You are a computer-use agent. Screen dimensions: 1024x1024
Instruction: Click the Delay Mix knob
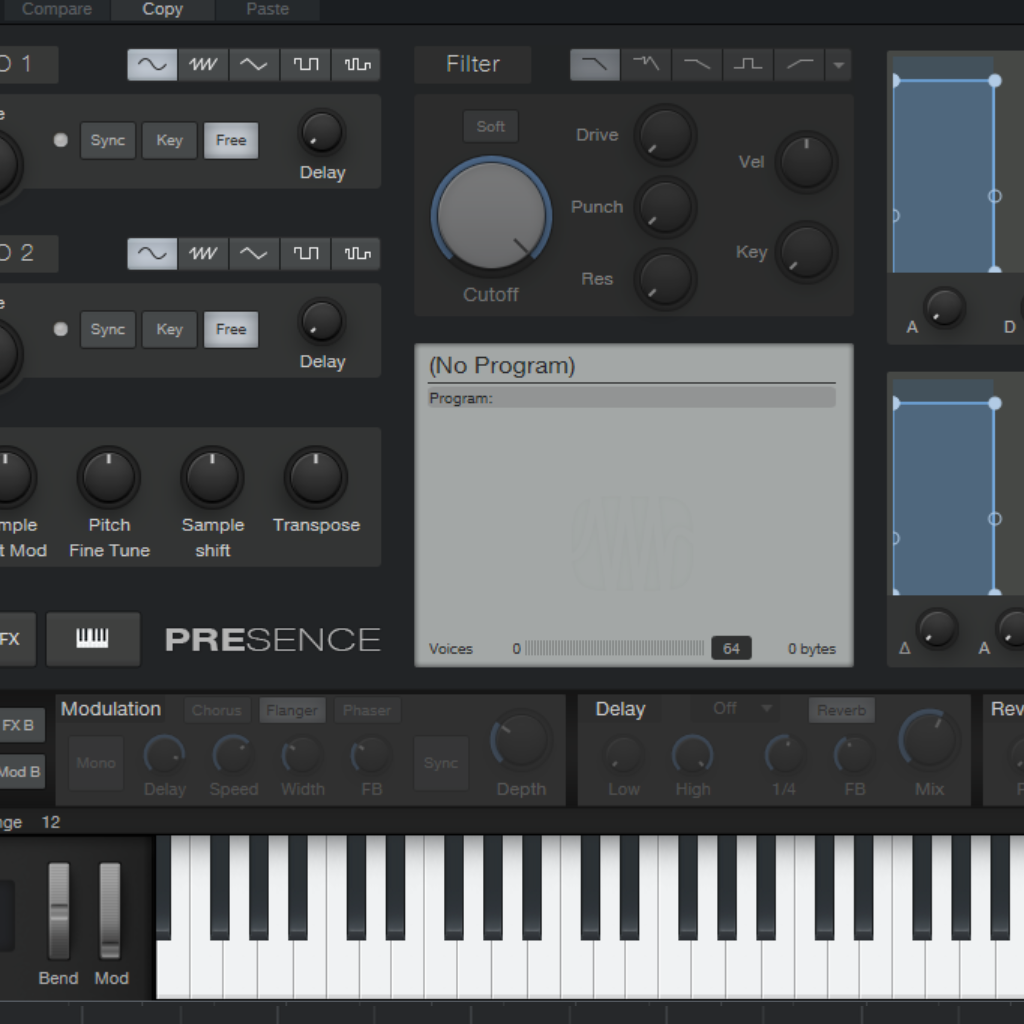929,741
